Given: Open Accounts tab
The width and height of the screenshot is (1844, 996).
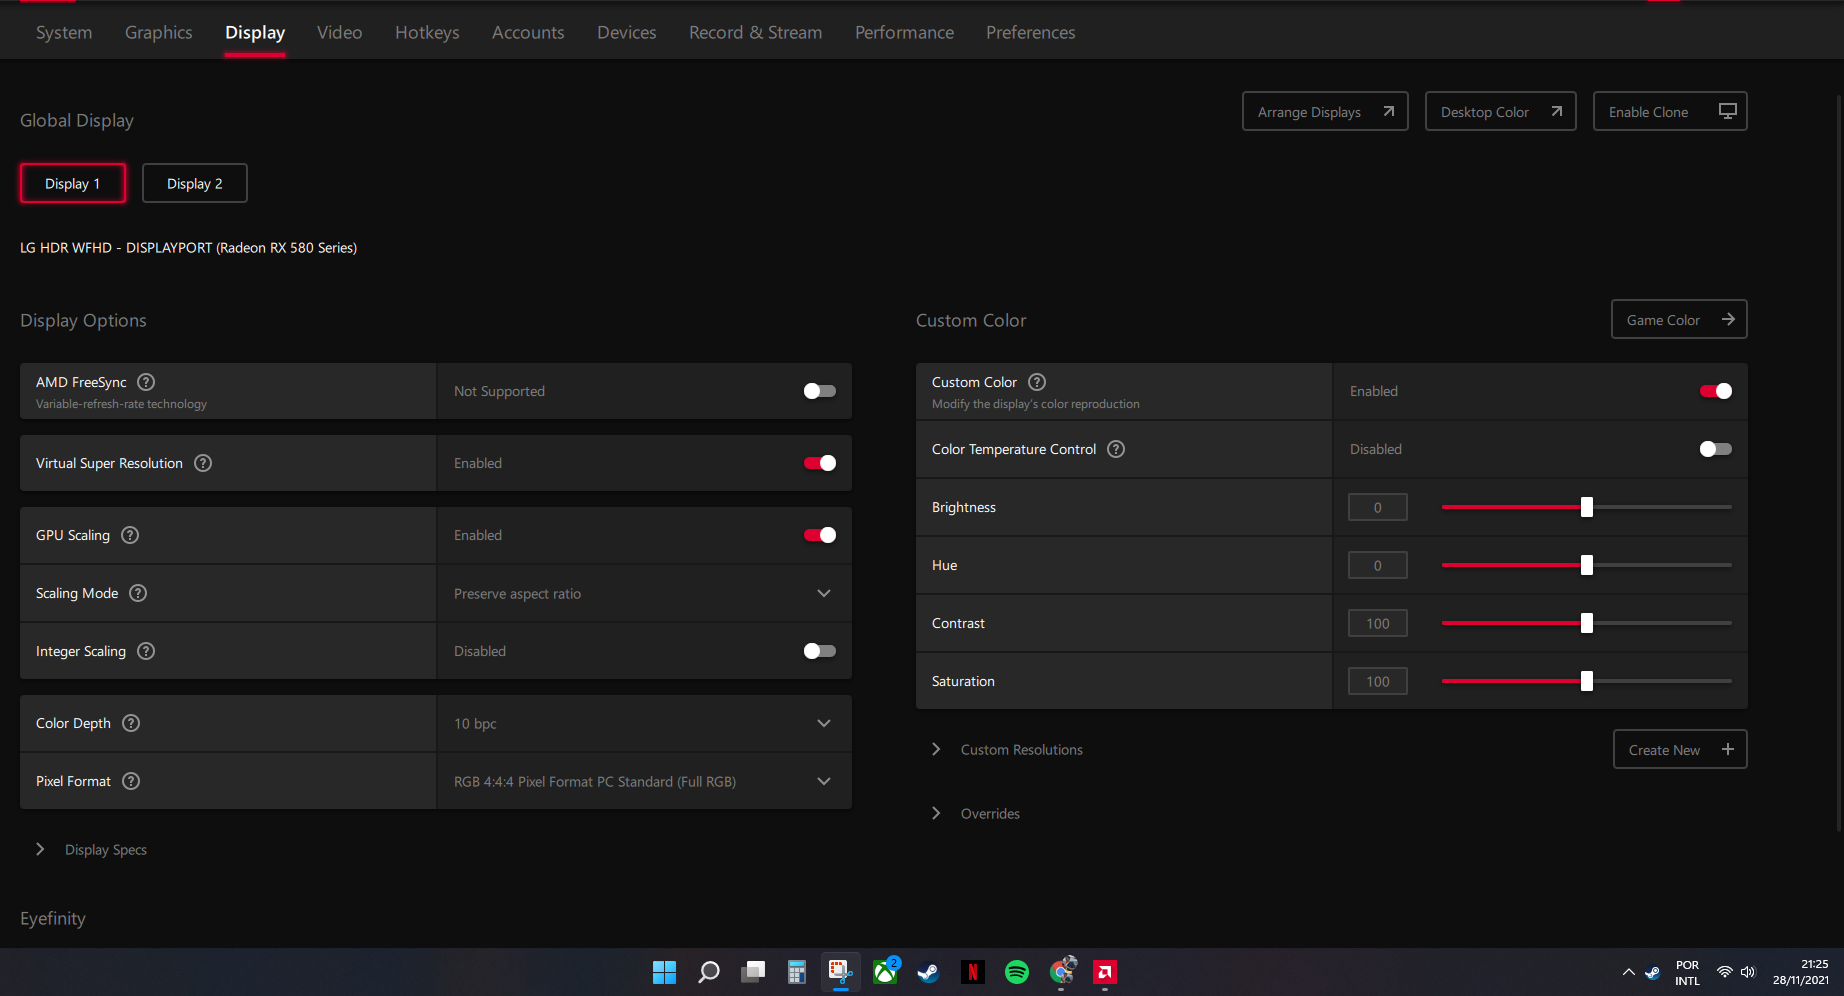Looking at the screenshot, I should 528,32.
